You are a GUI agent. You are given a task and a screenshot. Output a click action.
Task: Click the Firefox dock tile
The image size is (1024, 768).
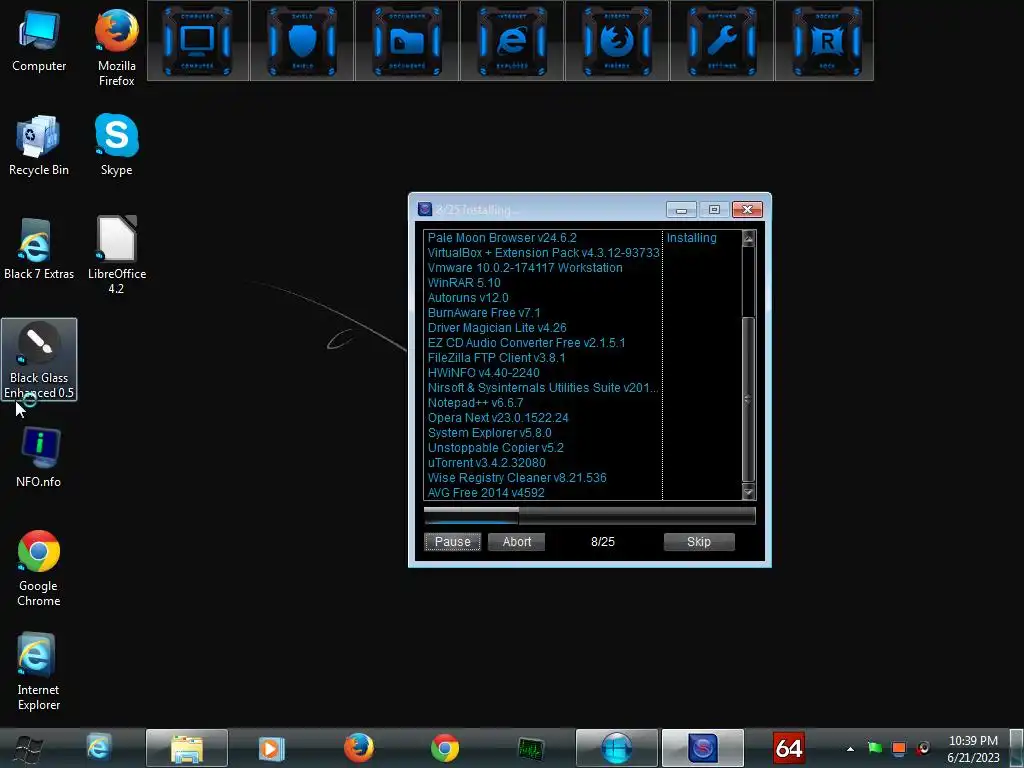click(x=616, y=40)
